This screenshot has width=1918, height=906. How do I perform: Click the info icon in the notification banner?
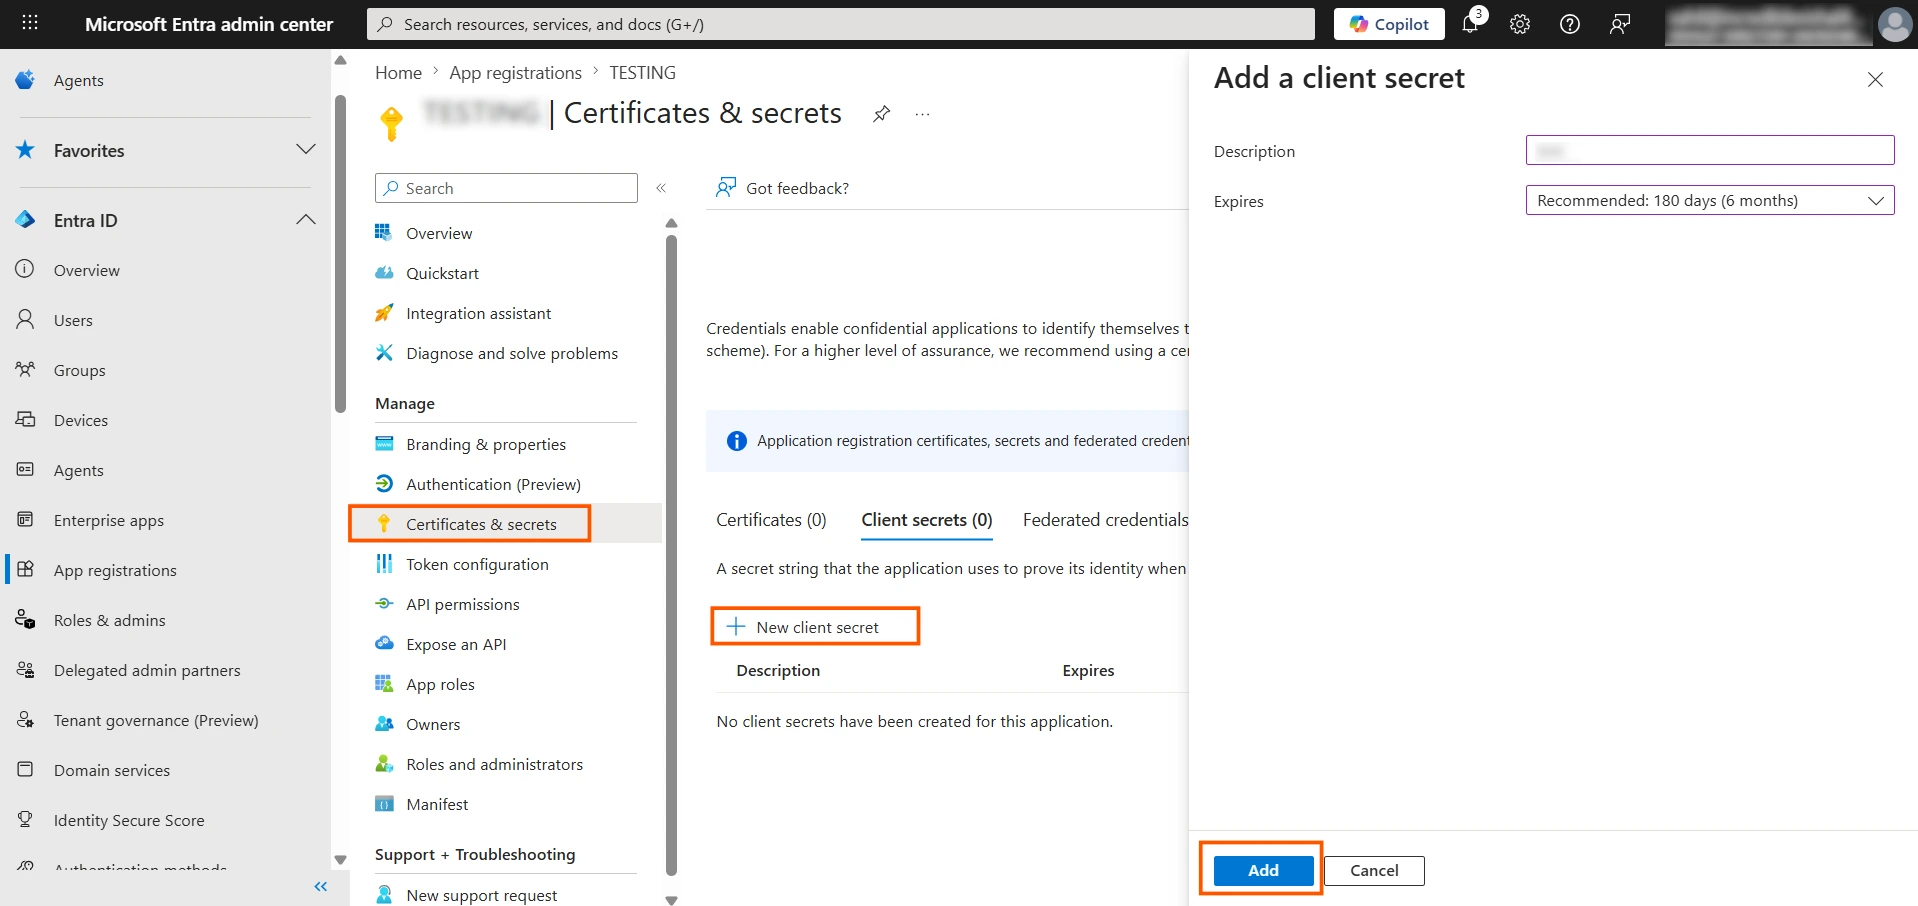point(737,441)
